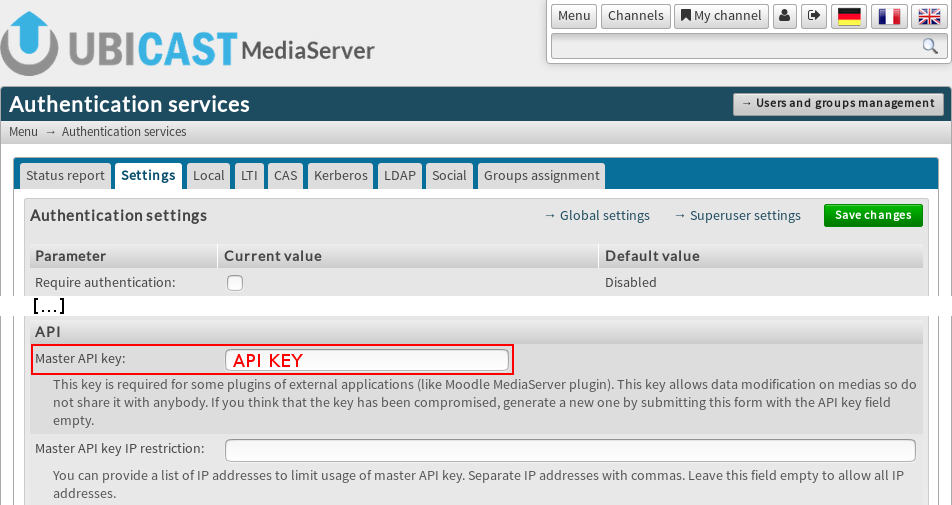Open the Social tab
This screenshot has height=505, width=952.
pos(449,175)
